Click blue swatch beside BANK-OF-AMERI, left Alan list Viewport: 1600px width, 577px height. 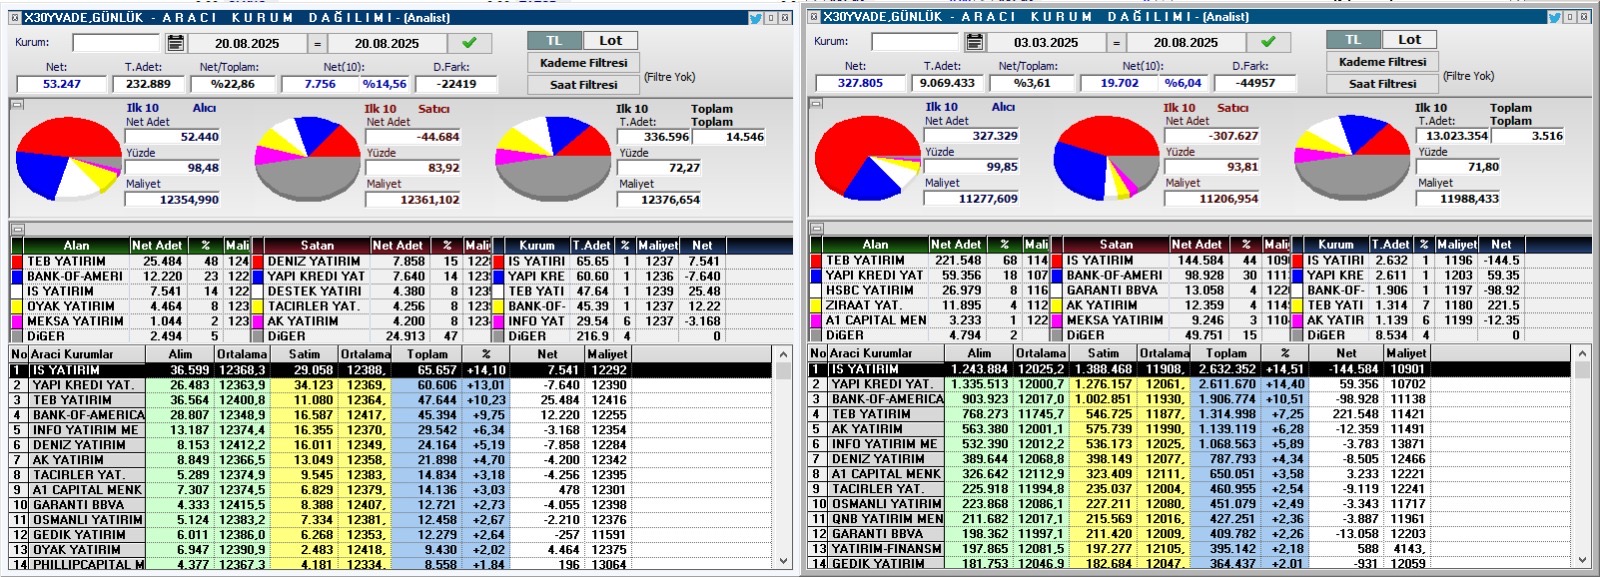(17, 276)
